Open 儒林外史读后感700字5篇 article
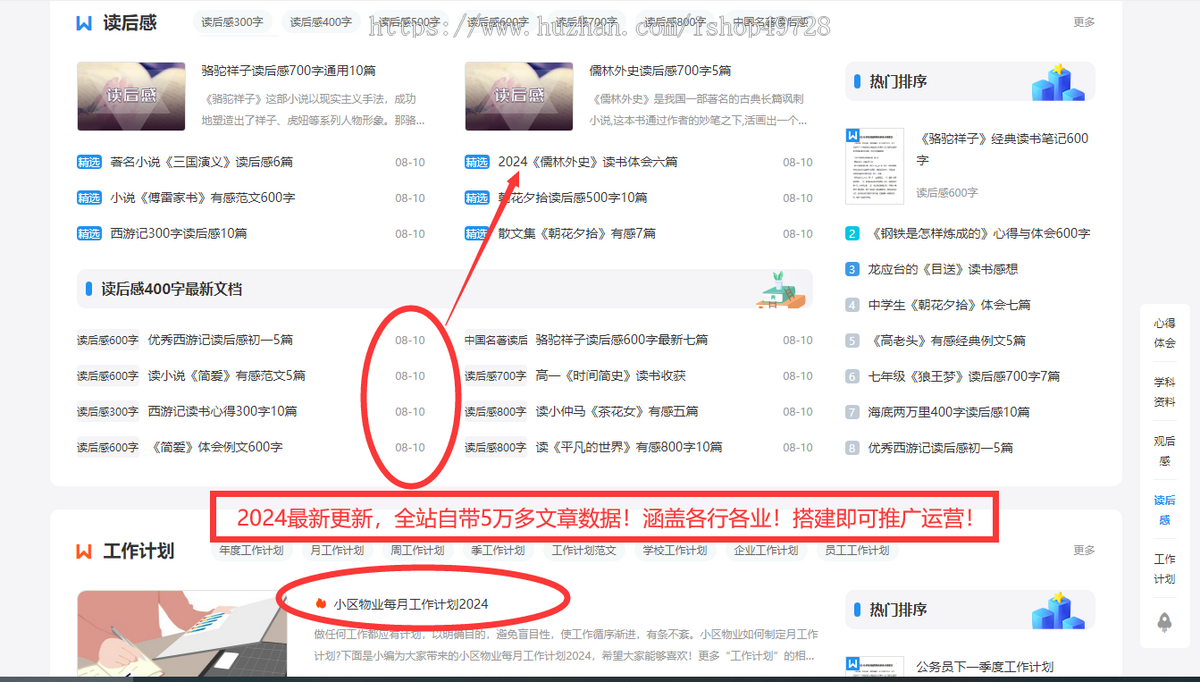The height and width of the screenshot is (682, 1200). click(x=660, y=71)
